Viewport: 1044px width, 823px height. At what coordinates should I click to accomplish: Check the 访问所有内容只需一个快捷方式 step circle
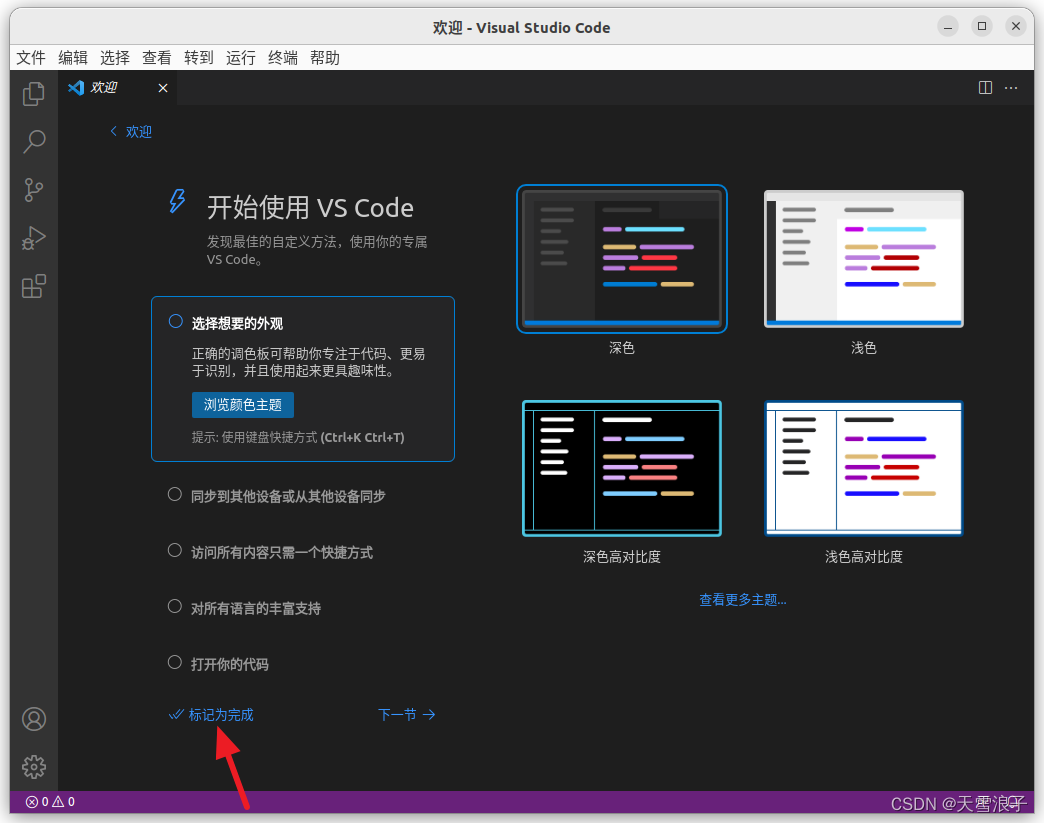[174, 551]
